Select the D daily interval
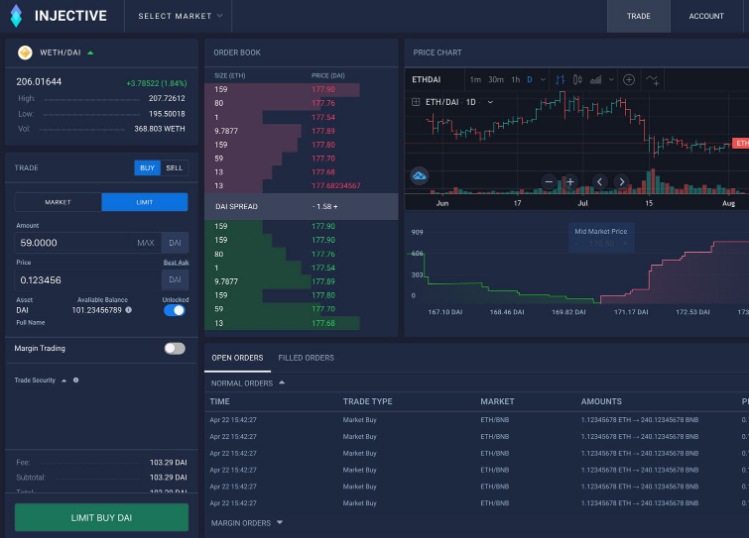 [x=530, y=80]
